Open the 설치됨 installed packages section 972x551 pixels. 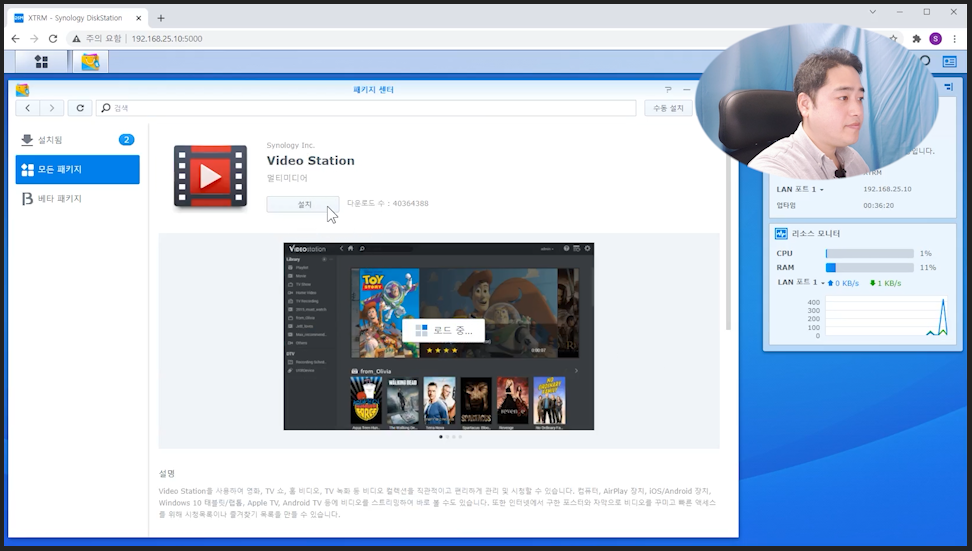pos(77,140)
